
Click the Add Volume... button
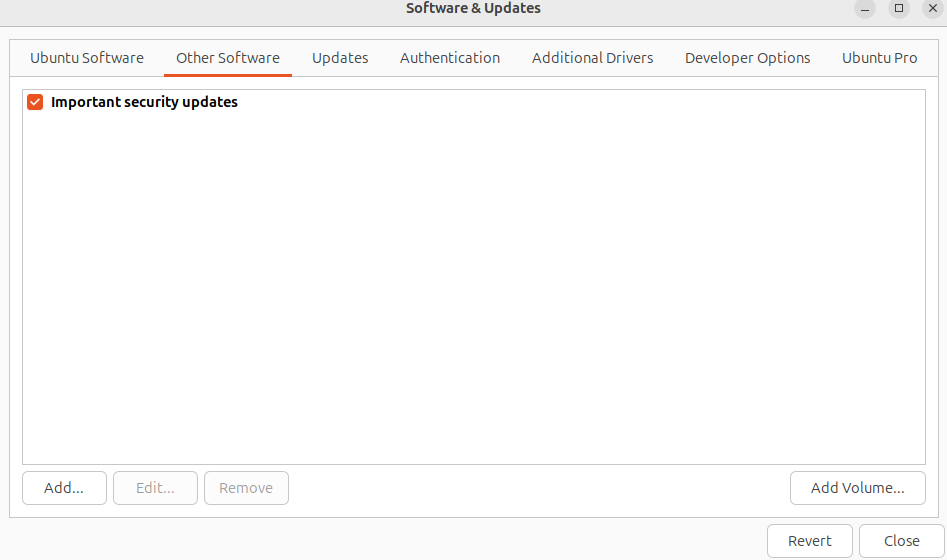[857, 488]
